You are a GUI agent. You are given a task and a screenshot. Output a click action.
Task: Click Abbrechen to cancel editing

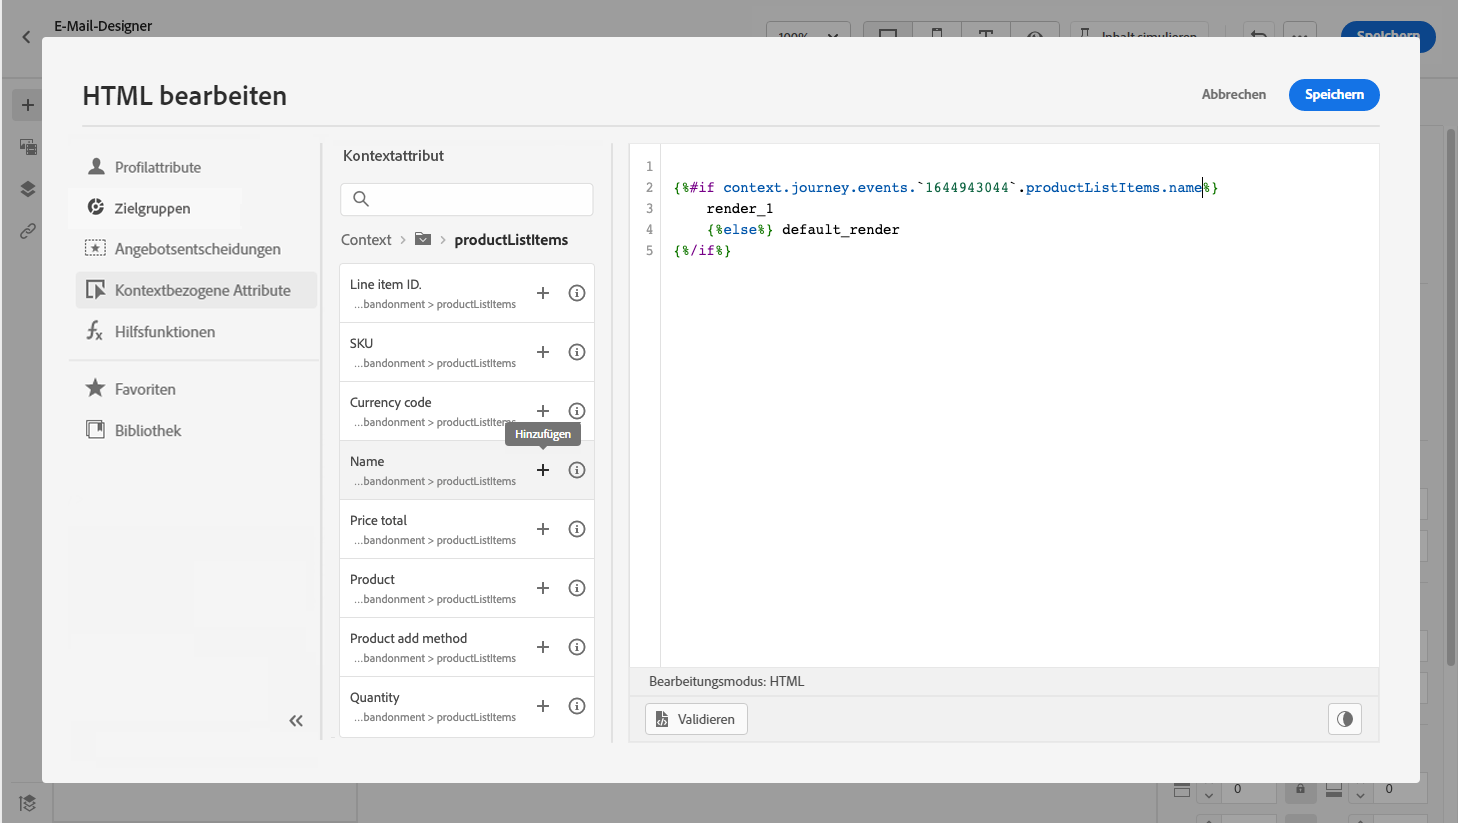[x=1234, y=94]
